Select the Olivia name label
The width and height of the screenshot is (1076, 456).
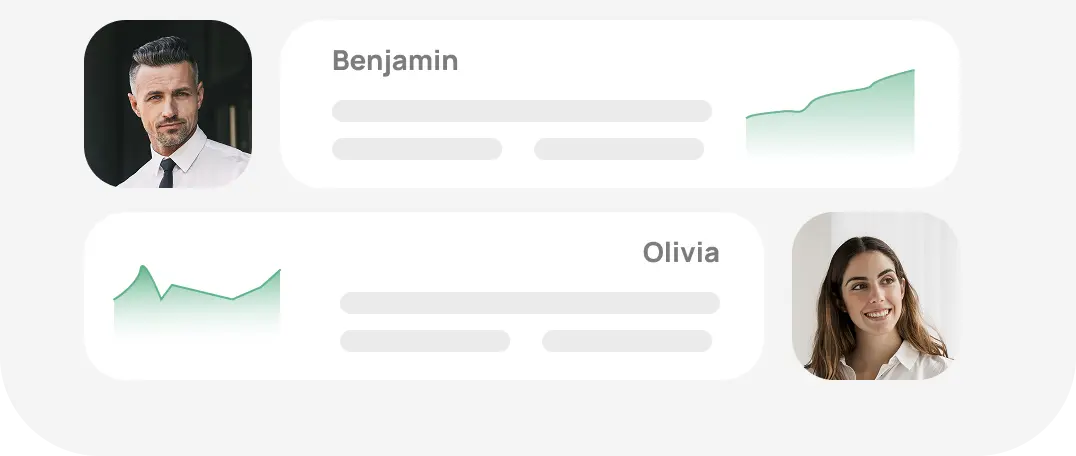680,253
